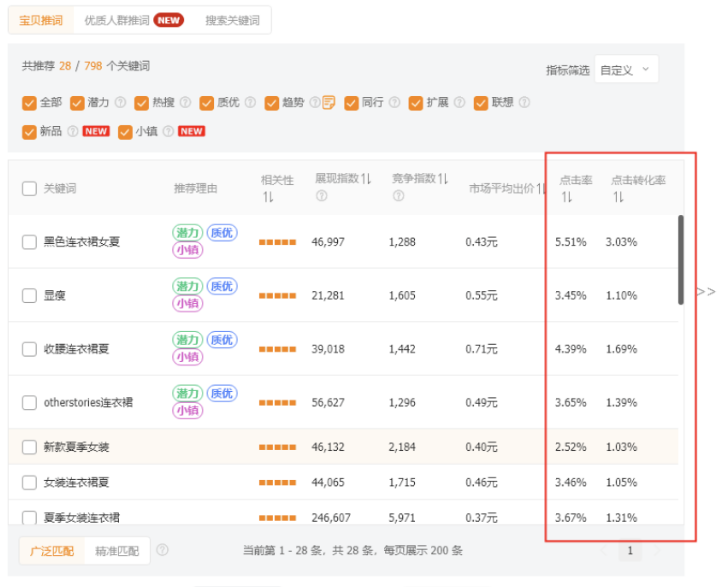Check the 收腰连衣裙夏 row checkbox

tap(29, 349)
